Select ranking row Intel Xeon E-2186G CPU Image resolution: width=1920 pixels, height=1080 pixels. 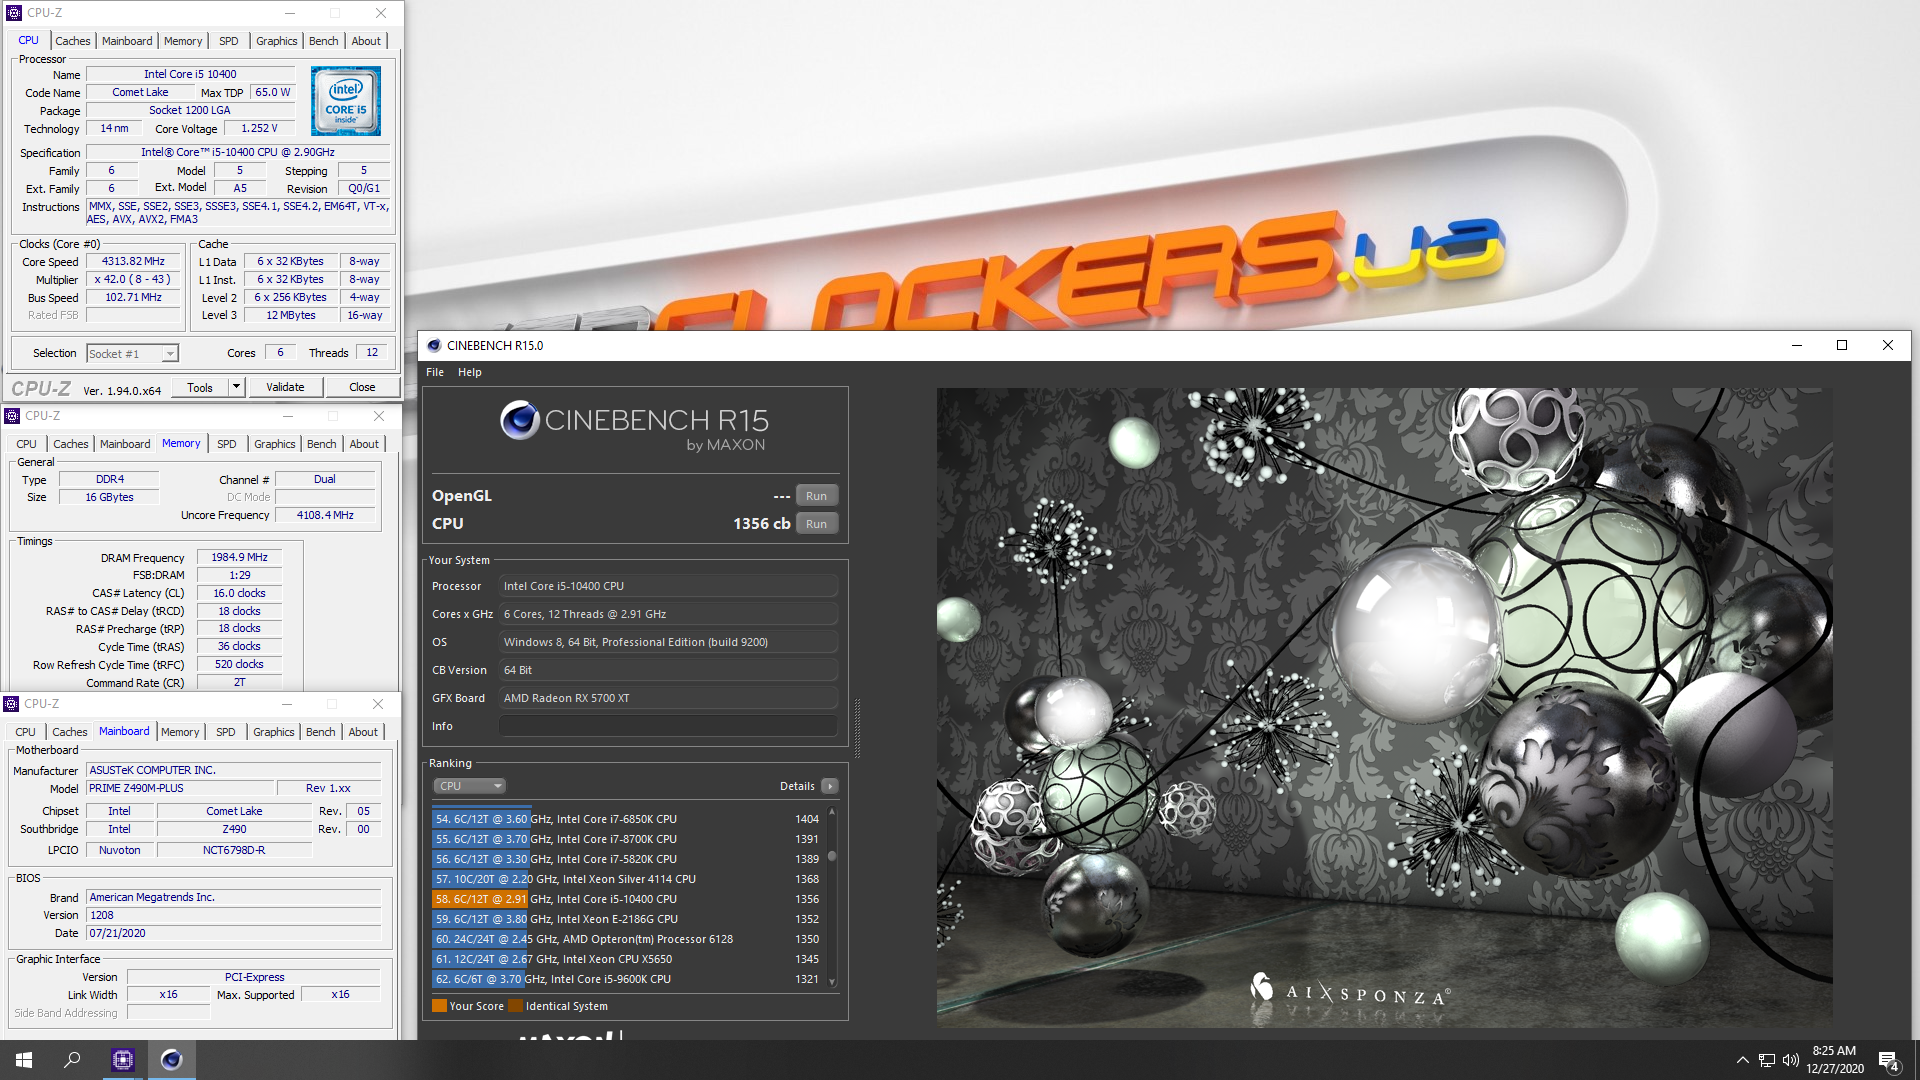click(627, 919)
